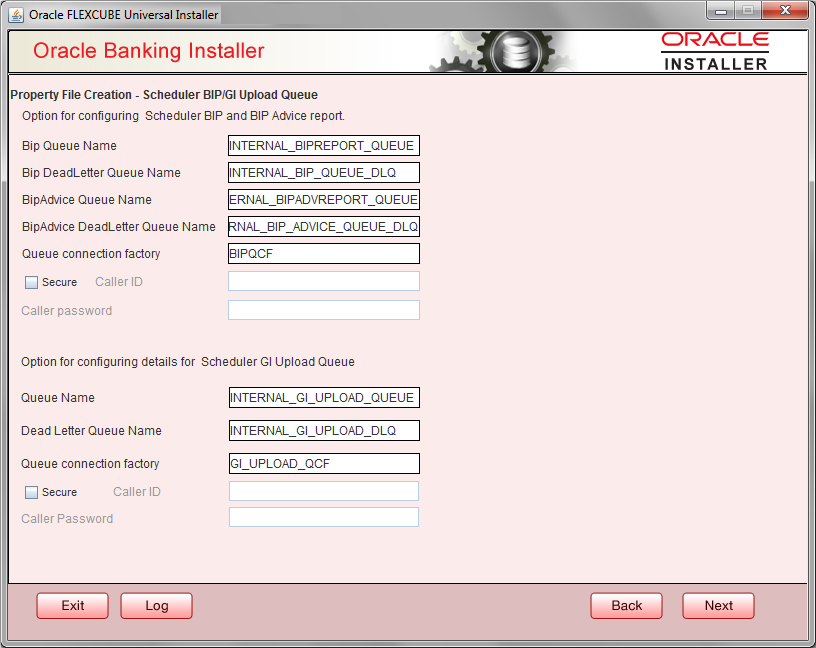Click the Scheduler BIP Advice report option text
816x648 pixels.
point(183,116)
